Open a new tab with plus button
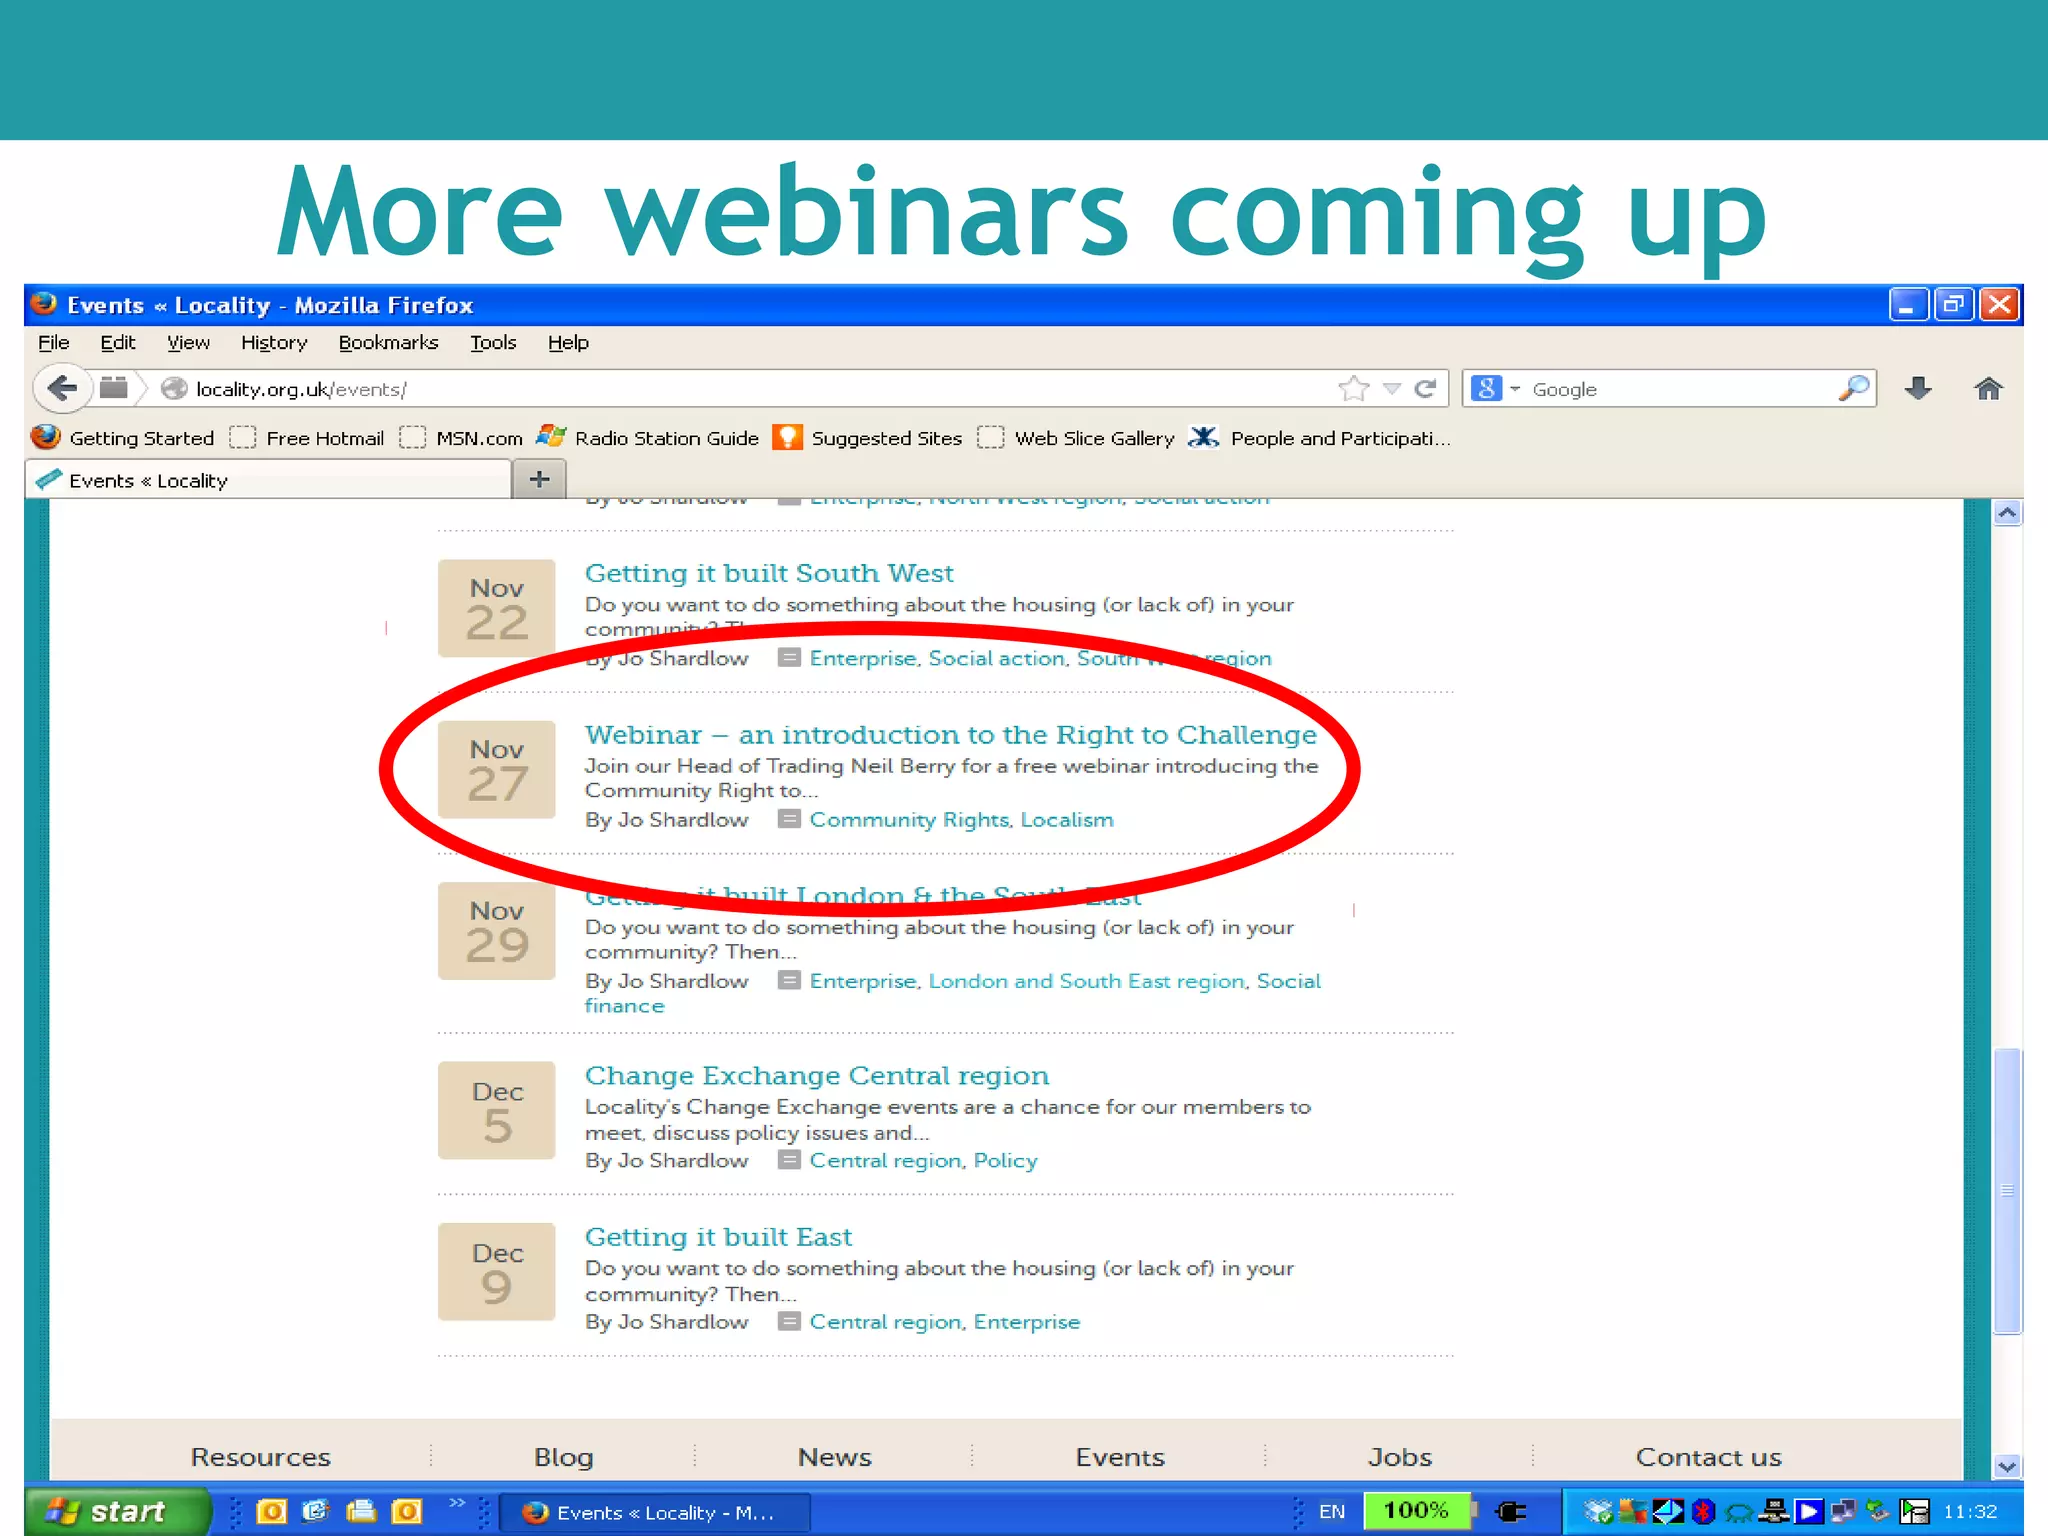This screenshot has width=2048, height=1536. 539,479
